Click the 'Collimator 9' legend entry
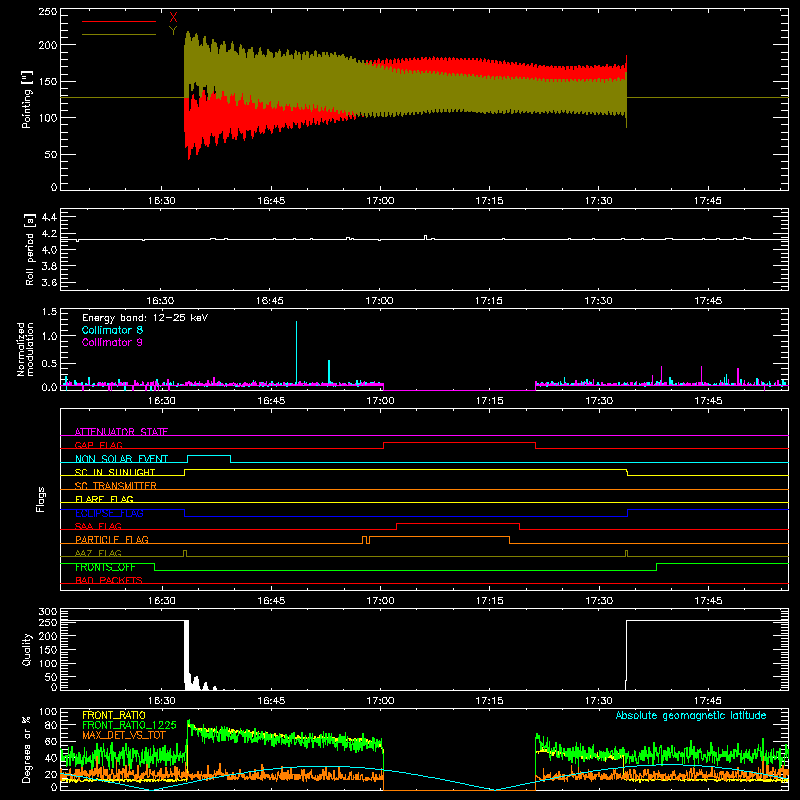Image resolution: width=800 pixels, height=800 pixels. click(112, 342)
